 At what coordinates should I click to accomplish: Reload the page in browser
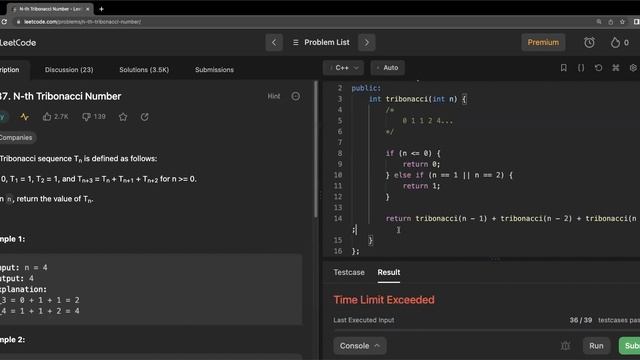[x=4, y=22]
